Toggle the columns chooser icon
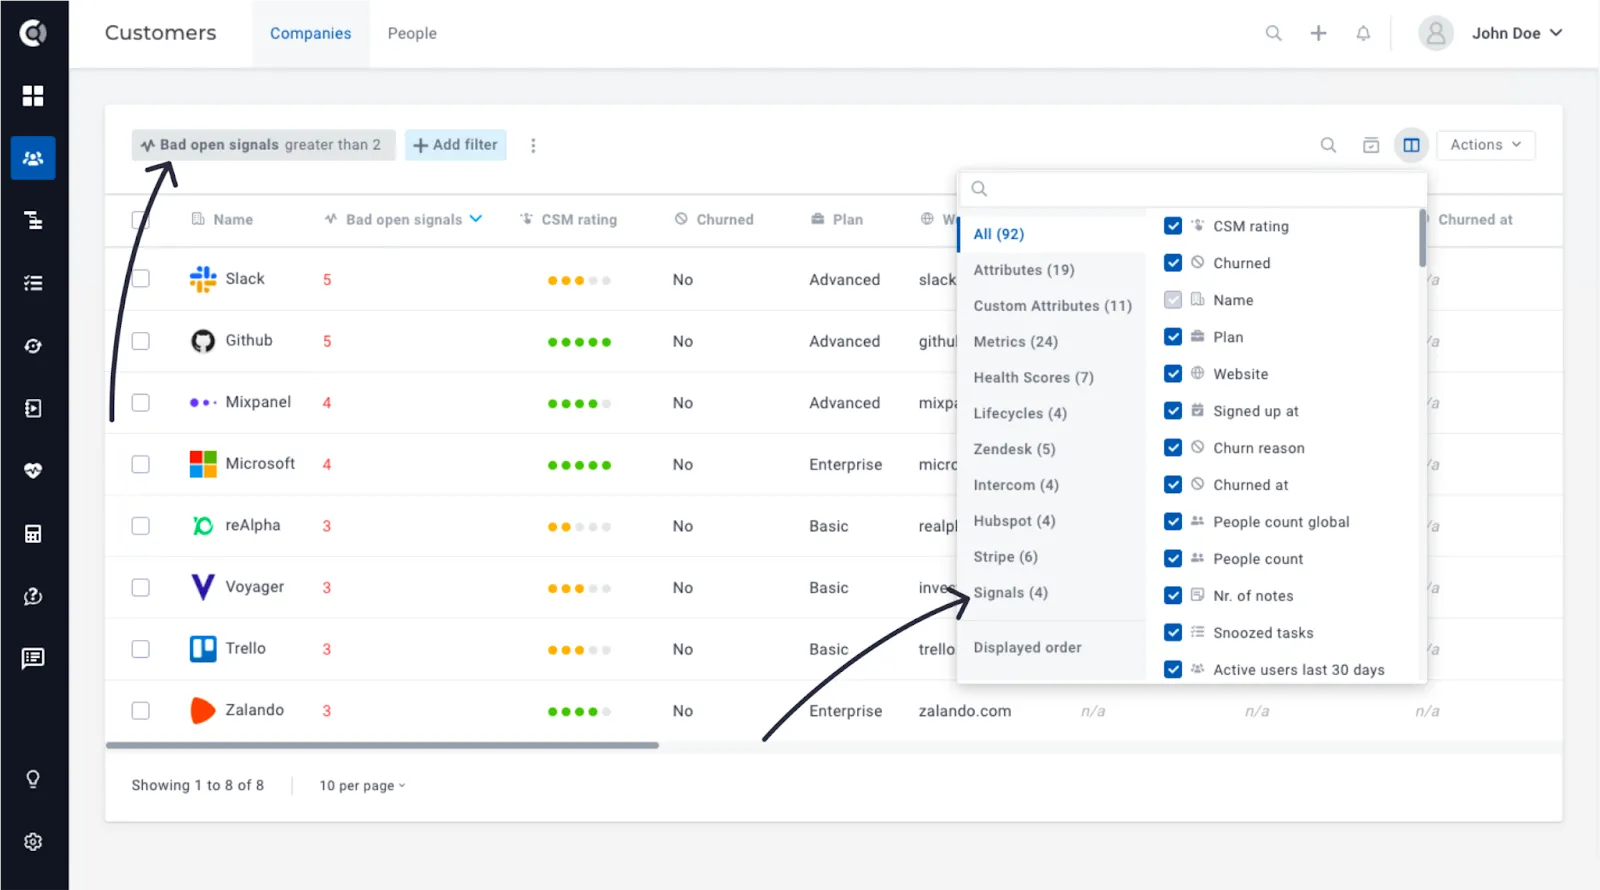The image size is (1600, 890). [1411, 145]
